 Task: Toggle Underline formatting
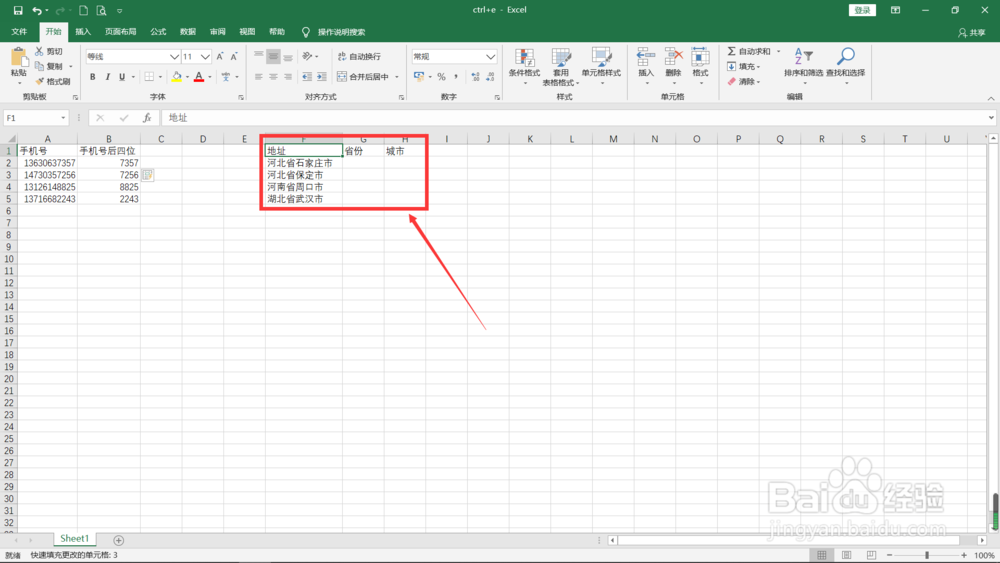point(122,77)
